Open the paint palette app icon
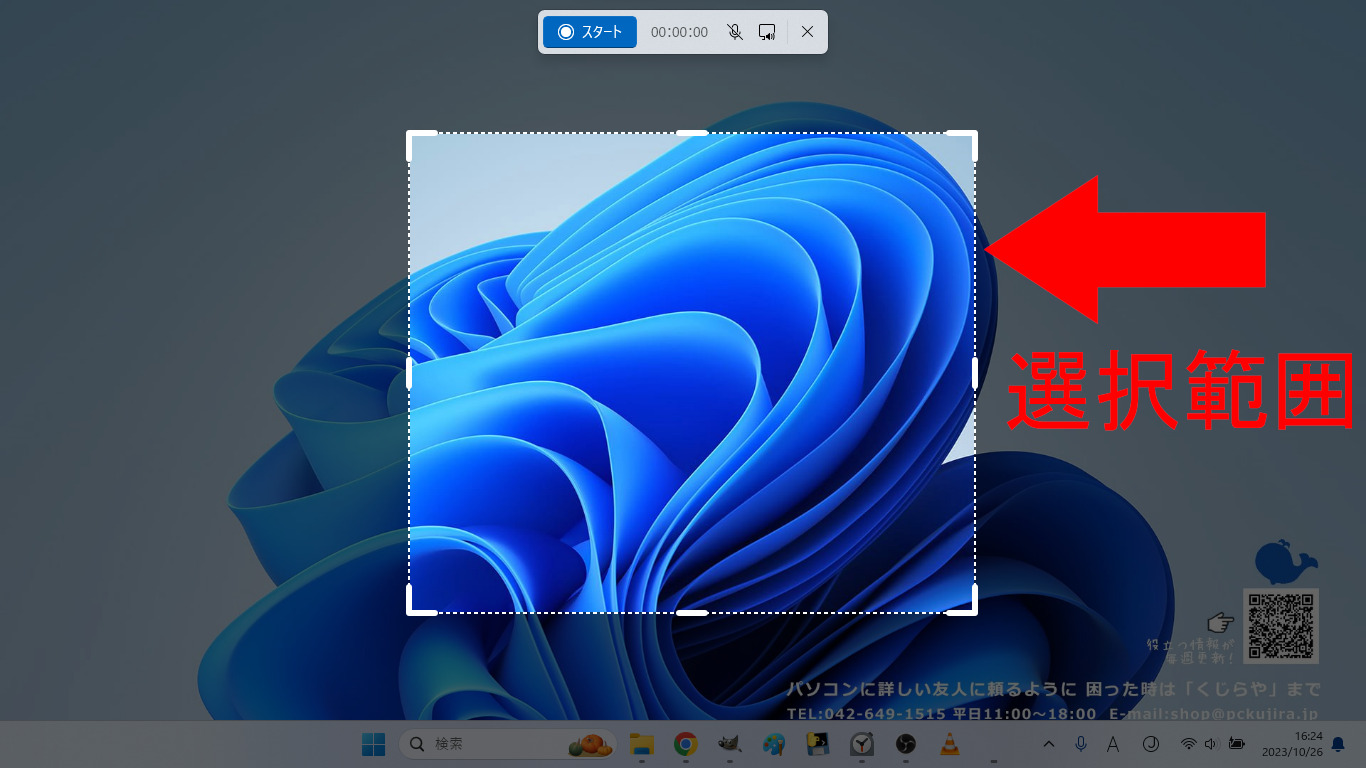 [x=773, y=744]
